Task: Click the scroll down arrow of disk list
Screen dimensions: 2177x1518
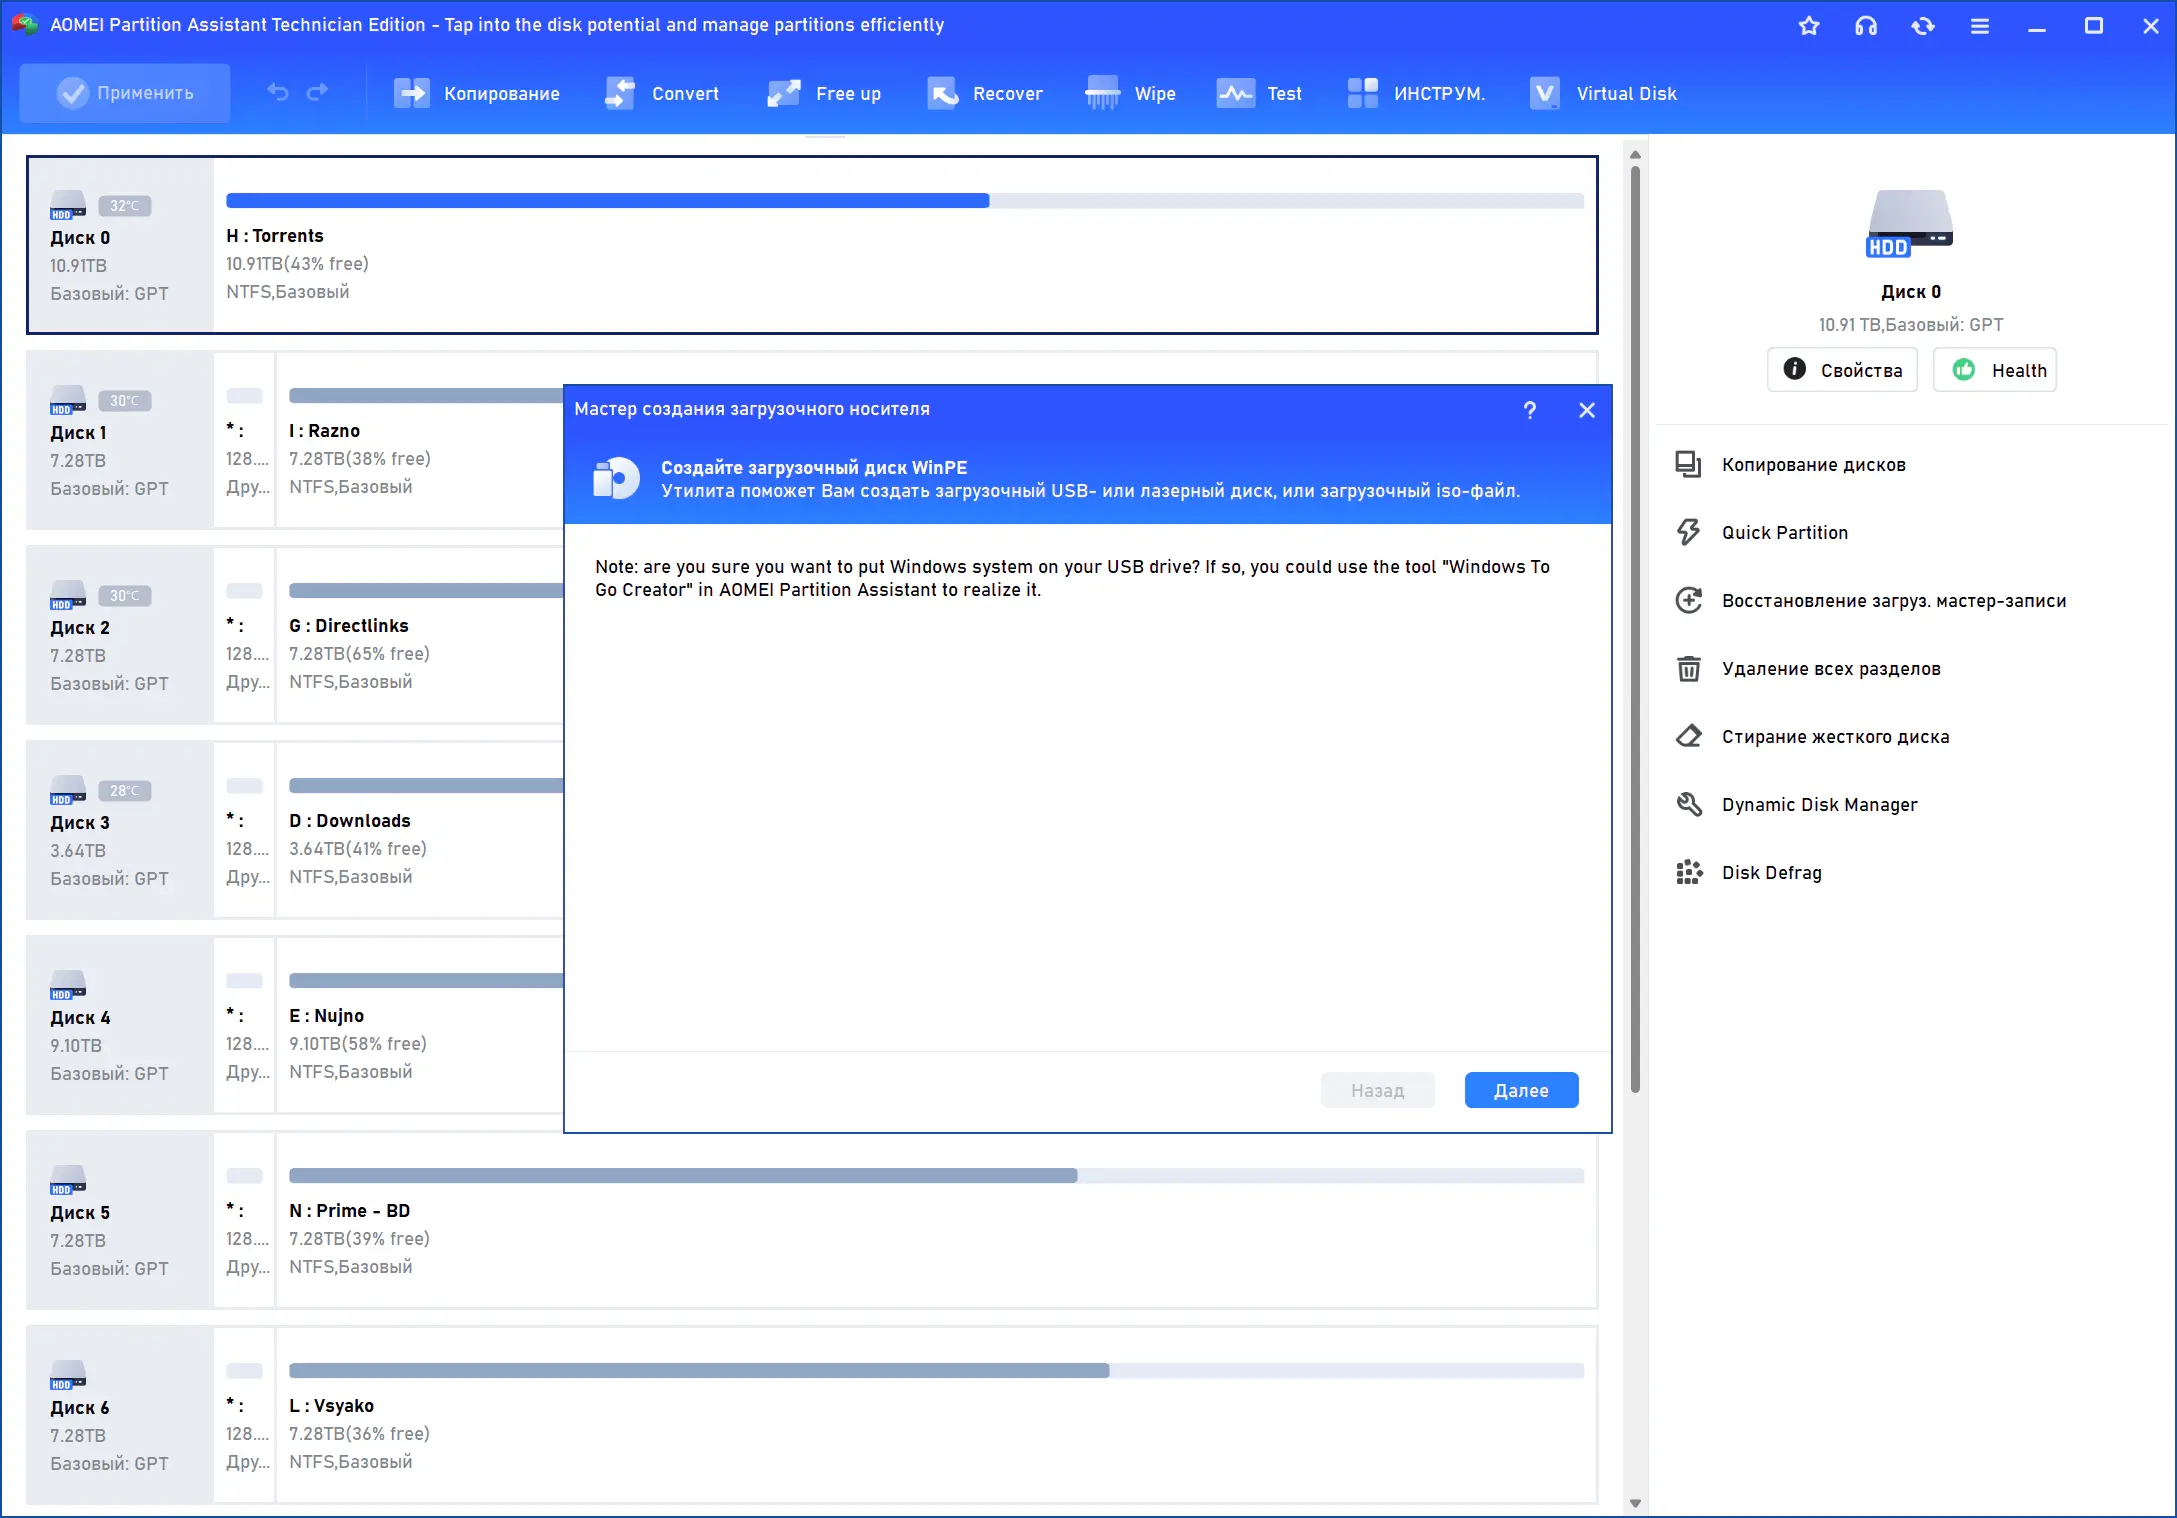Action: pos(1635,1503)
